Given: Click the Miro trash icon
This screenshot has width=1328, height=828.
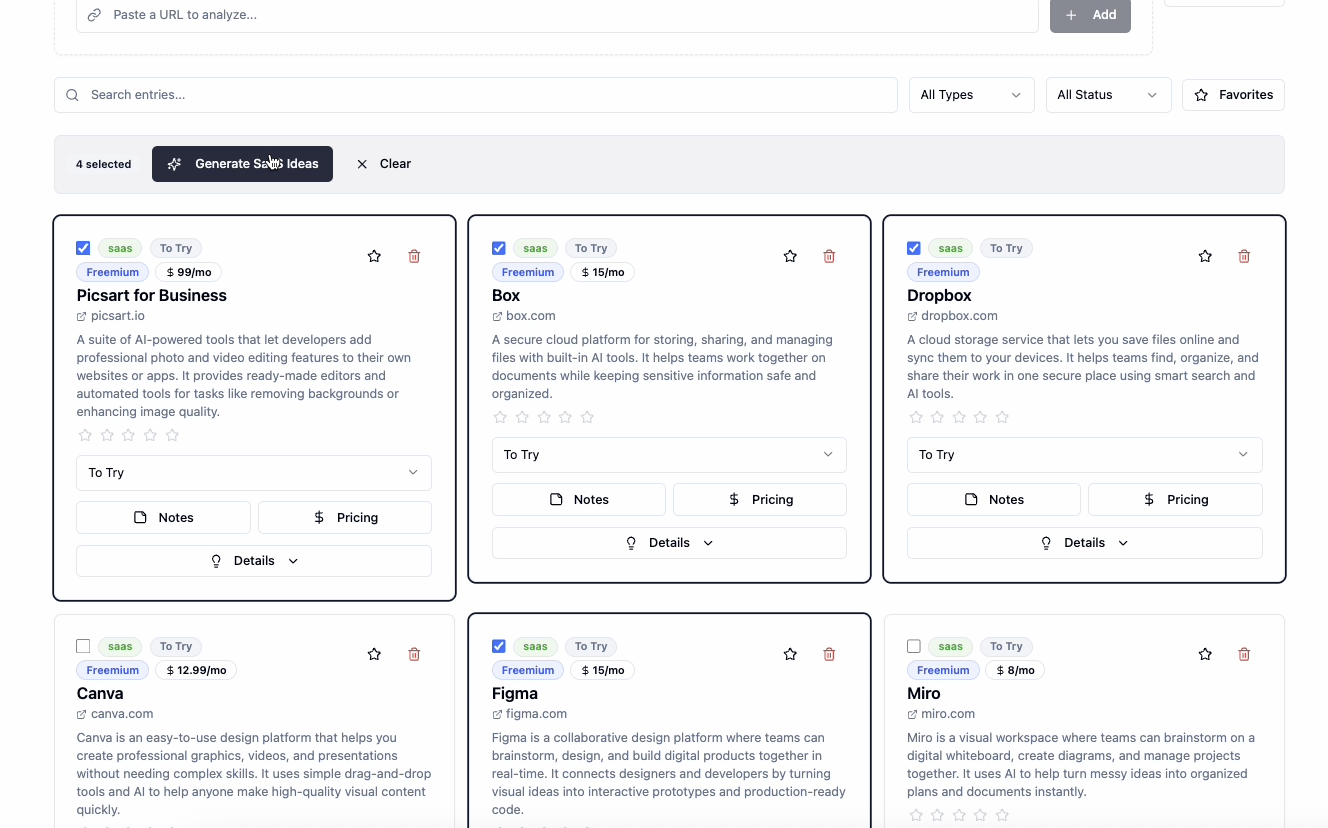Looking at the screenshot, I should point(1244,654).
